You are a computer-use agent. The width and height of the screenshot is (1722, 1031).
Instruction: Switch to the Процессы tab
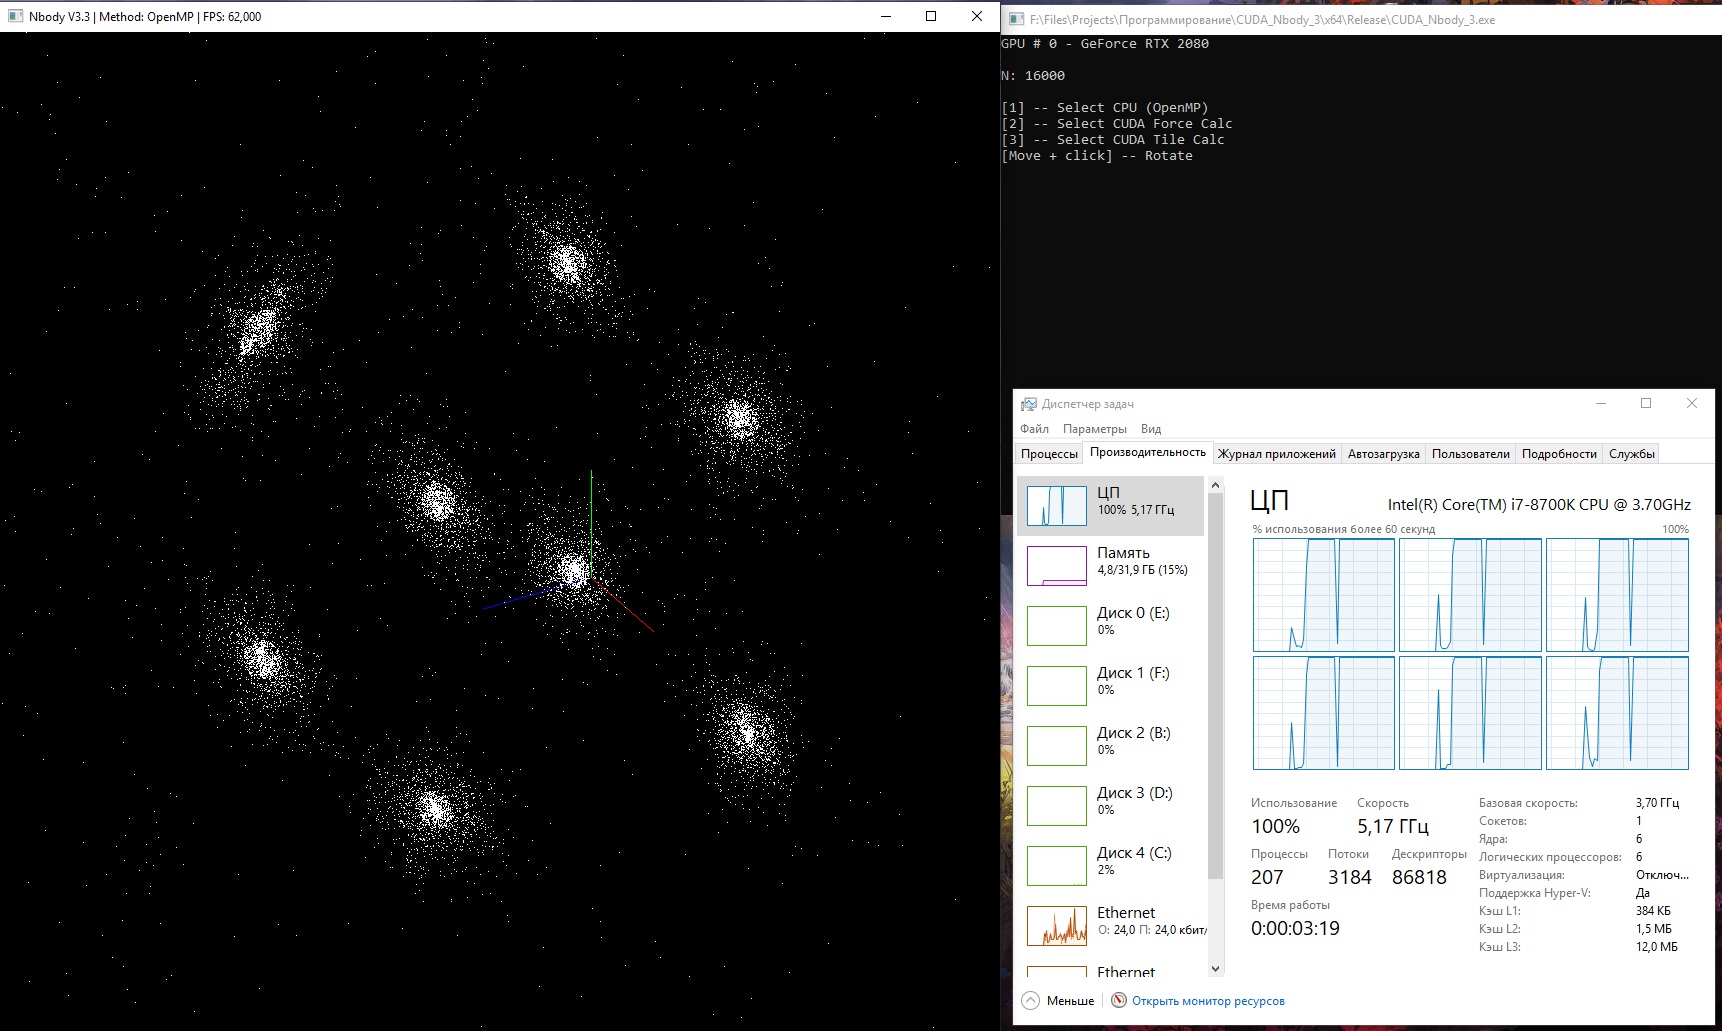1049,454
